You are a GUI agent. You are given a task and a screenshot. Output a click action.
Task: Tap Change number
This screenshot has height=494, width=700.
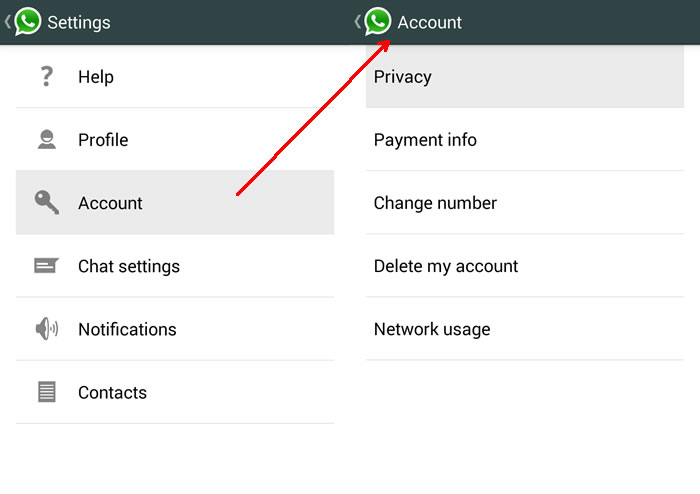coord(435,203)
